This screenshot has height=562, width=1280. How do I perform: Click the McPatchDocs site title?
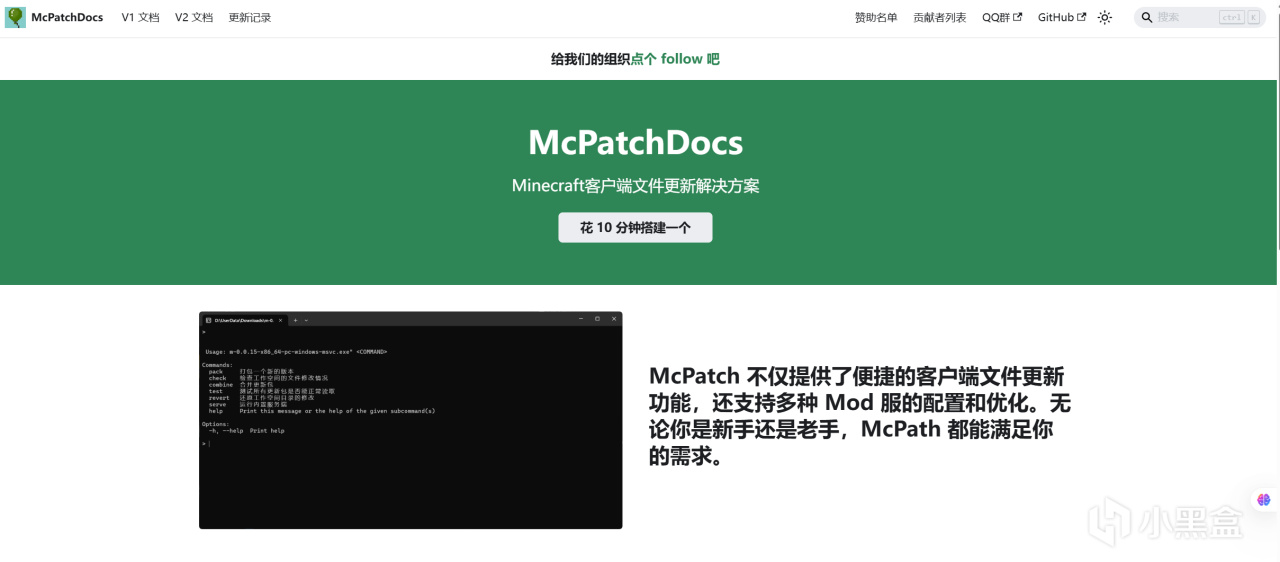[67, 18]
